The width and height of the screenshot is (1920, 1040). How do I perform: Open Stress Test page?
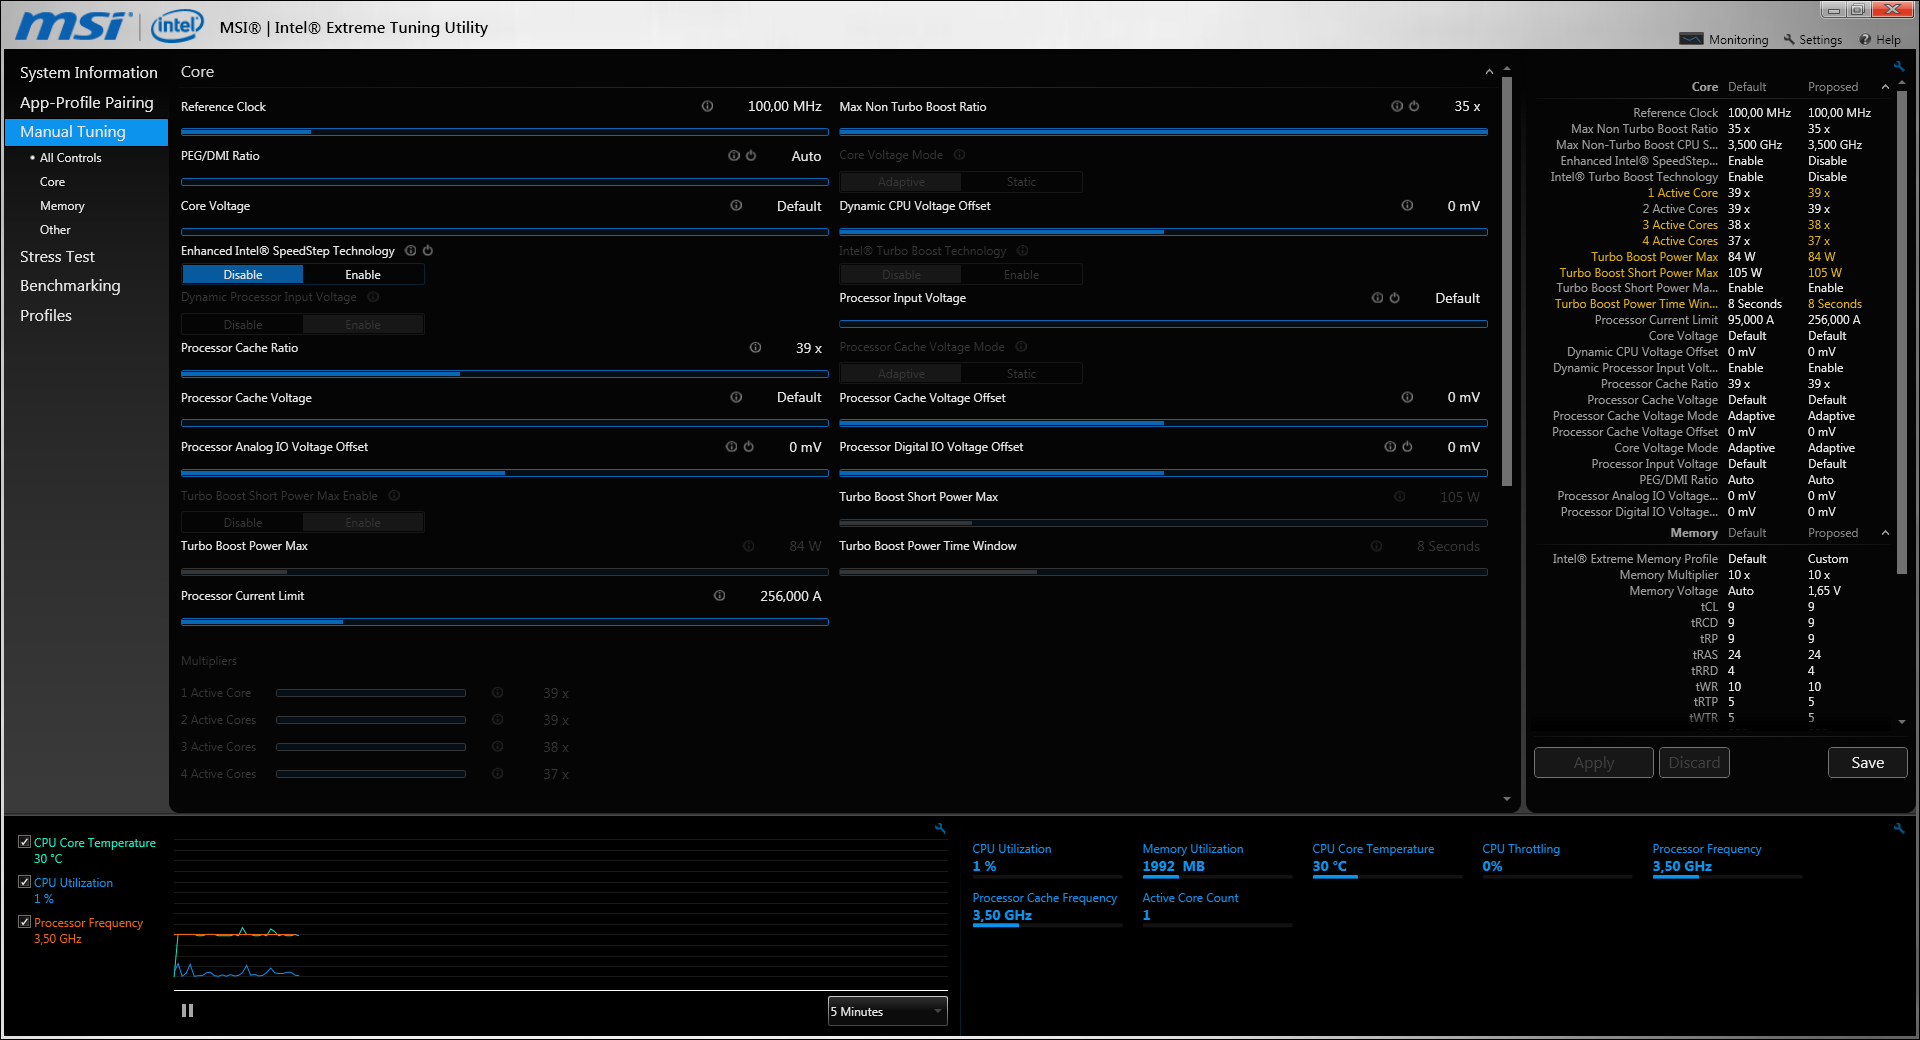[57, 257]
